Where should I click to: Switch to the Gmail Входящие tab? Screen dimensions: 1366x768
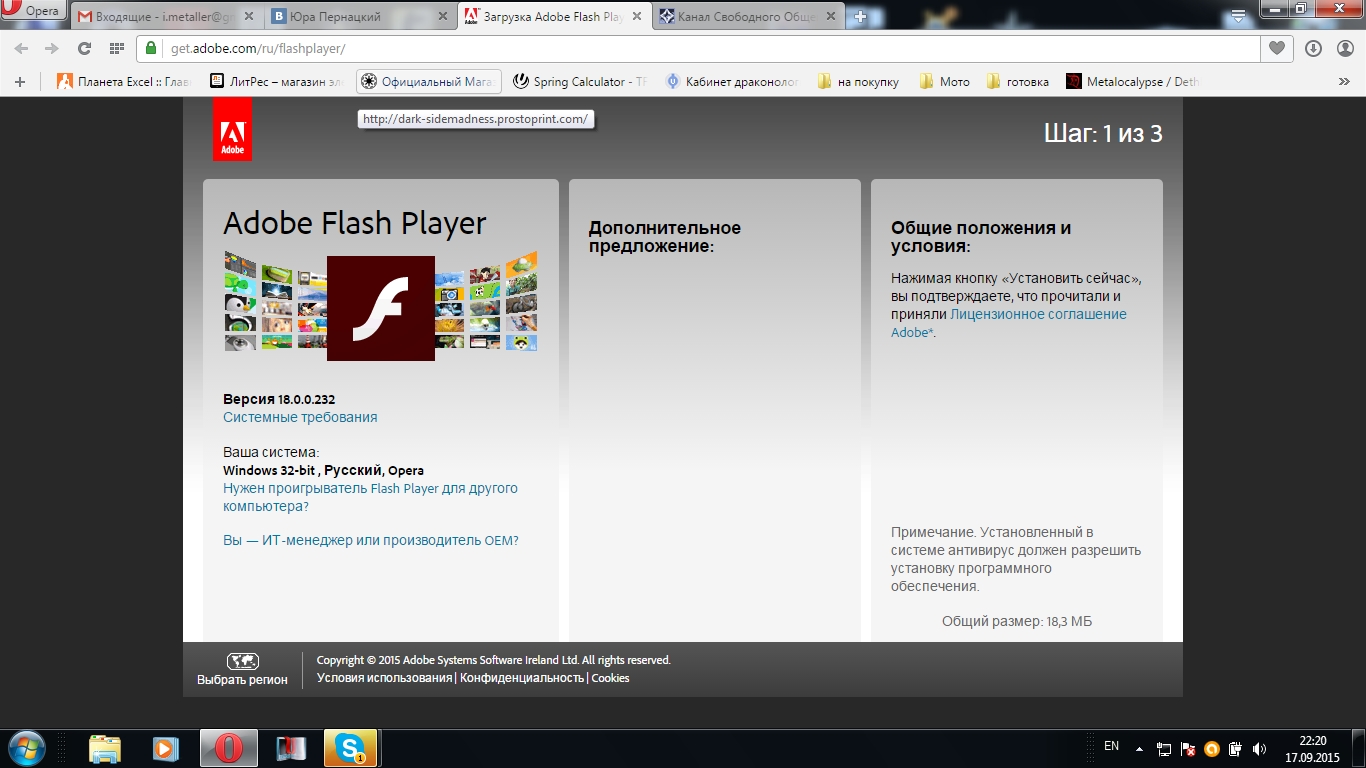pos(160,17)
